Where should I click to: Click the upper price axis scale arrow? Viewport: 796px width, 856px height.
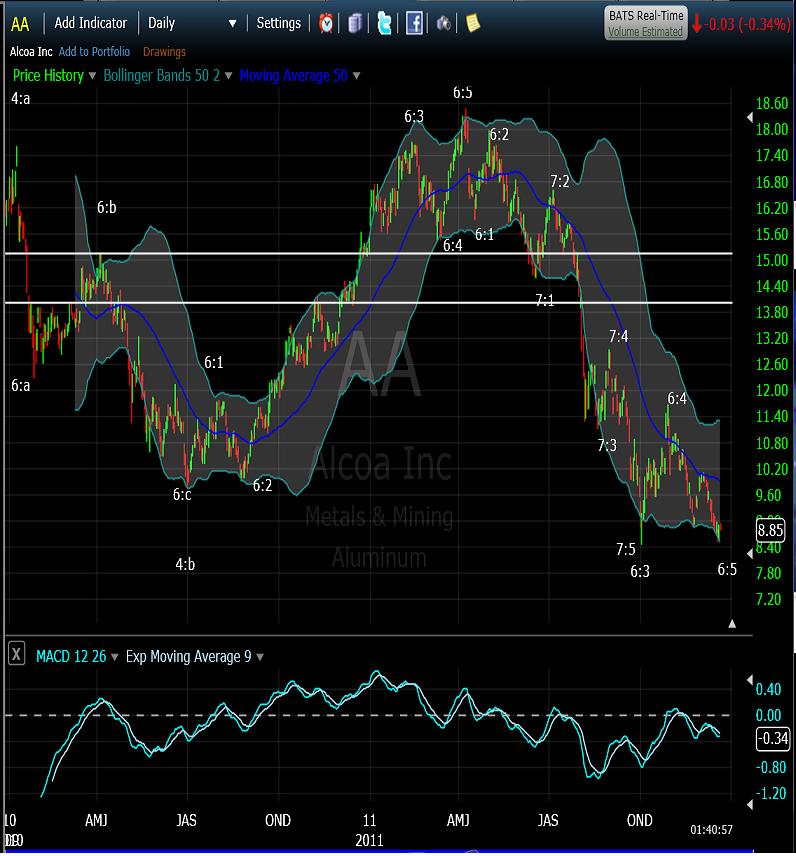[x=750, y=117]
